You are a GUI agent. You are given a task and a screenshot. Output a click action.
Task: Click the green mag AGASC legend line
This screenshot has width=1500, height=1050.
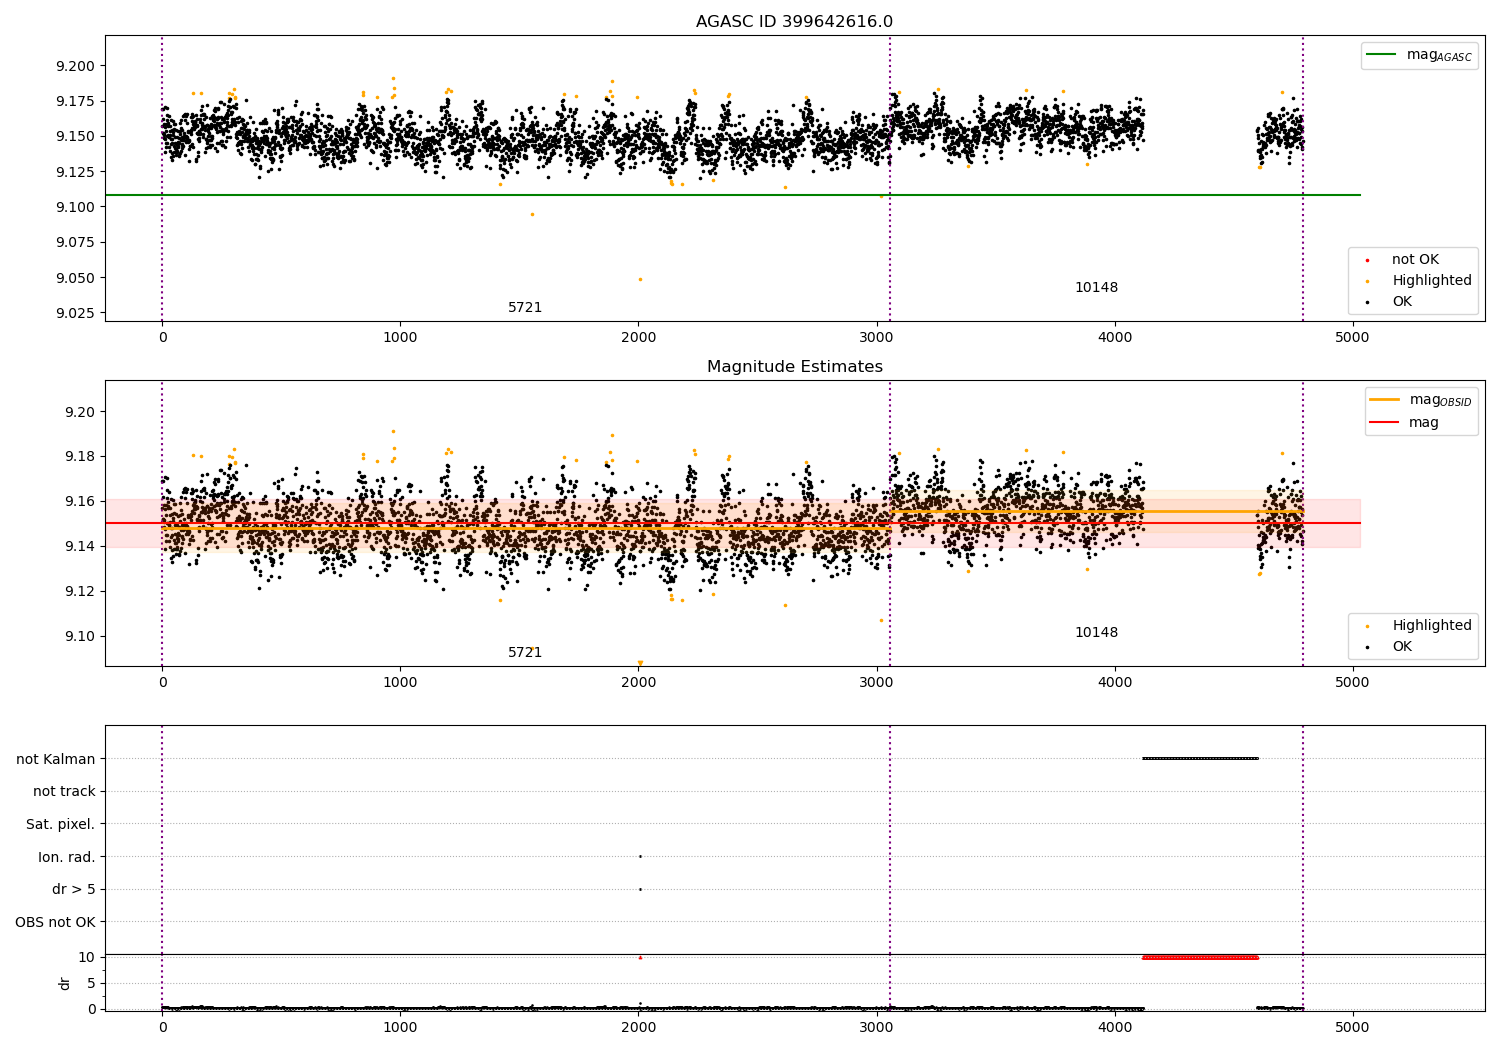tap(1382, 55)
